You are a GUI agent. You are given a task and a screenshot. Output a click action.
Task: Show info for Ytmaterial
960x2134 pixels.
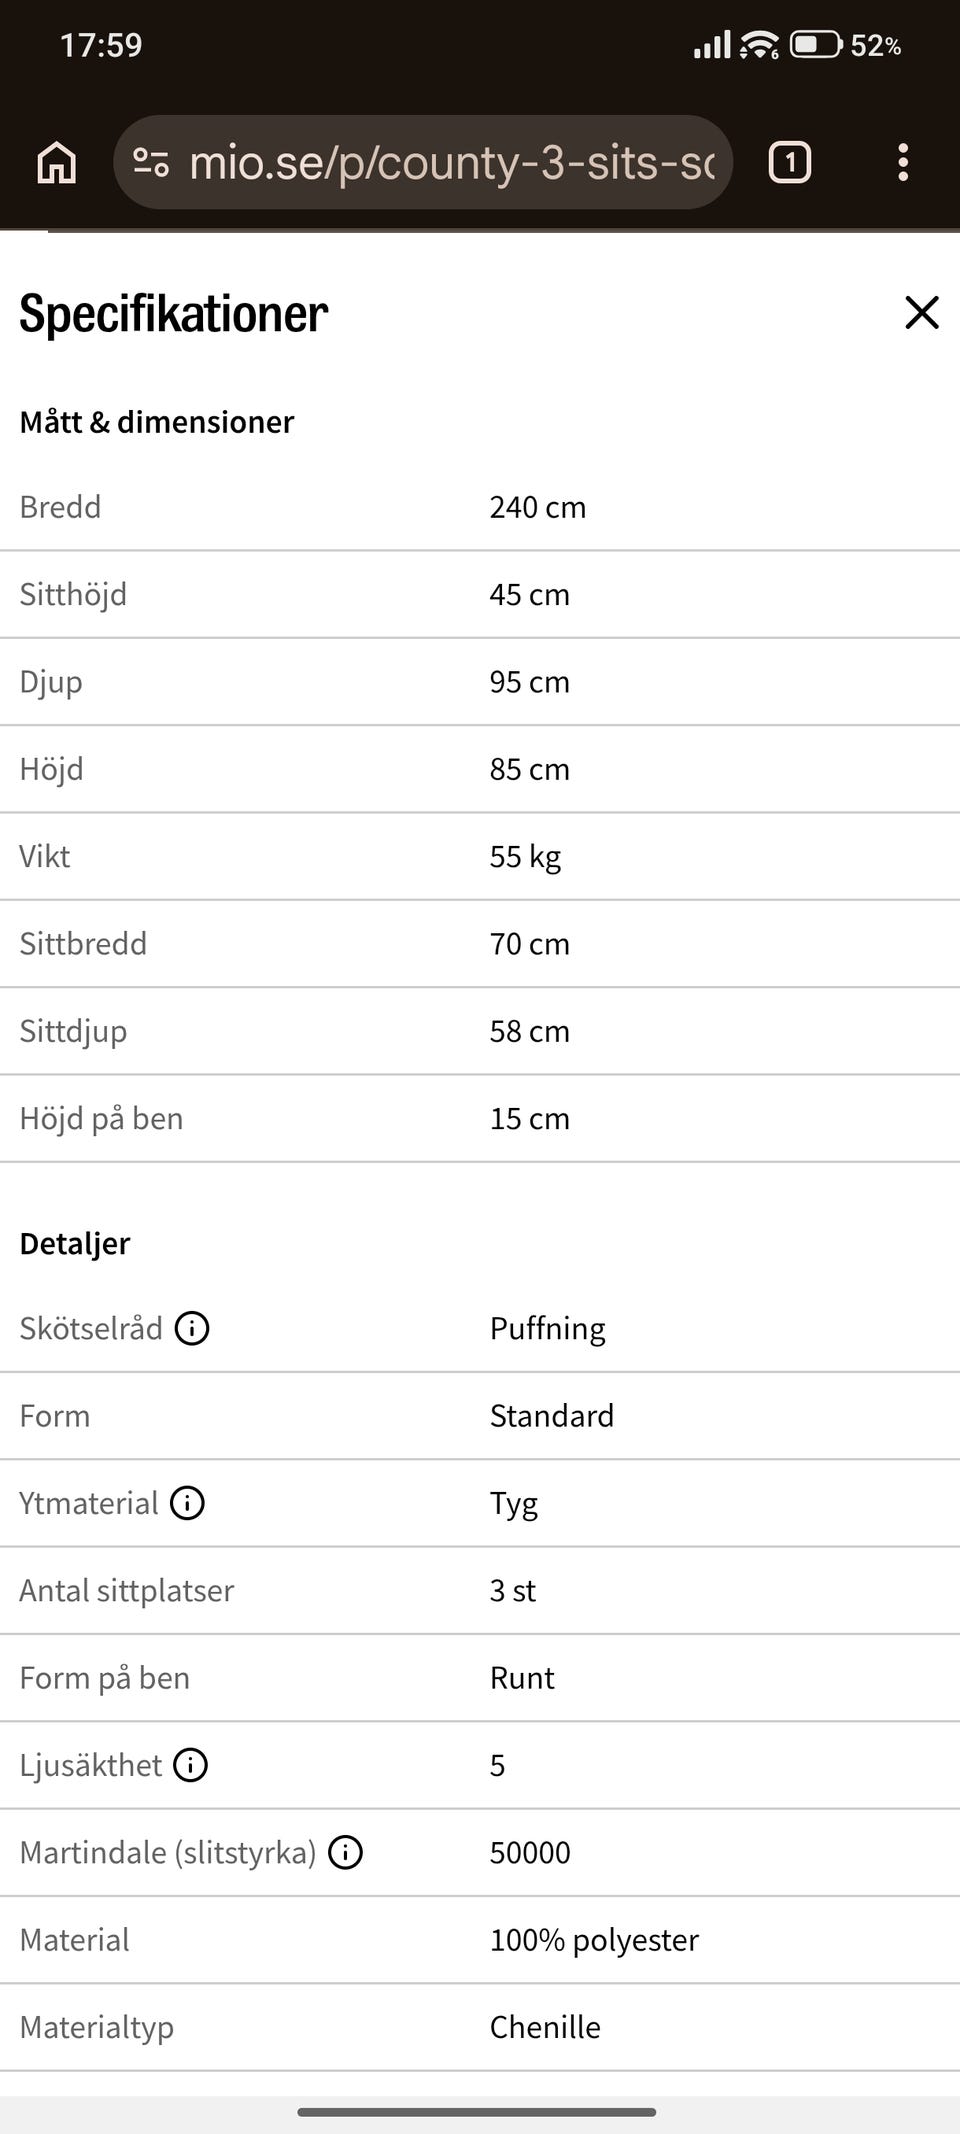(x=187, y=1503)
